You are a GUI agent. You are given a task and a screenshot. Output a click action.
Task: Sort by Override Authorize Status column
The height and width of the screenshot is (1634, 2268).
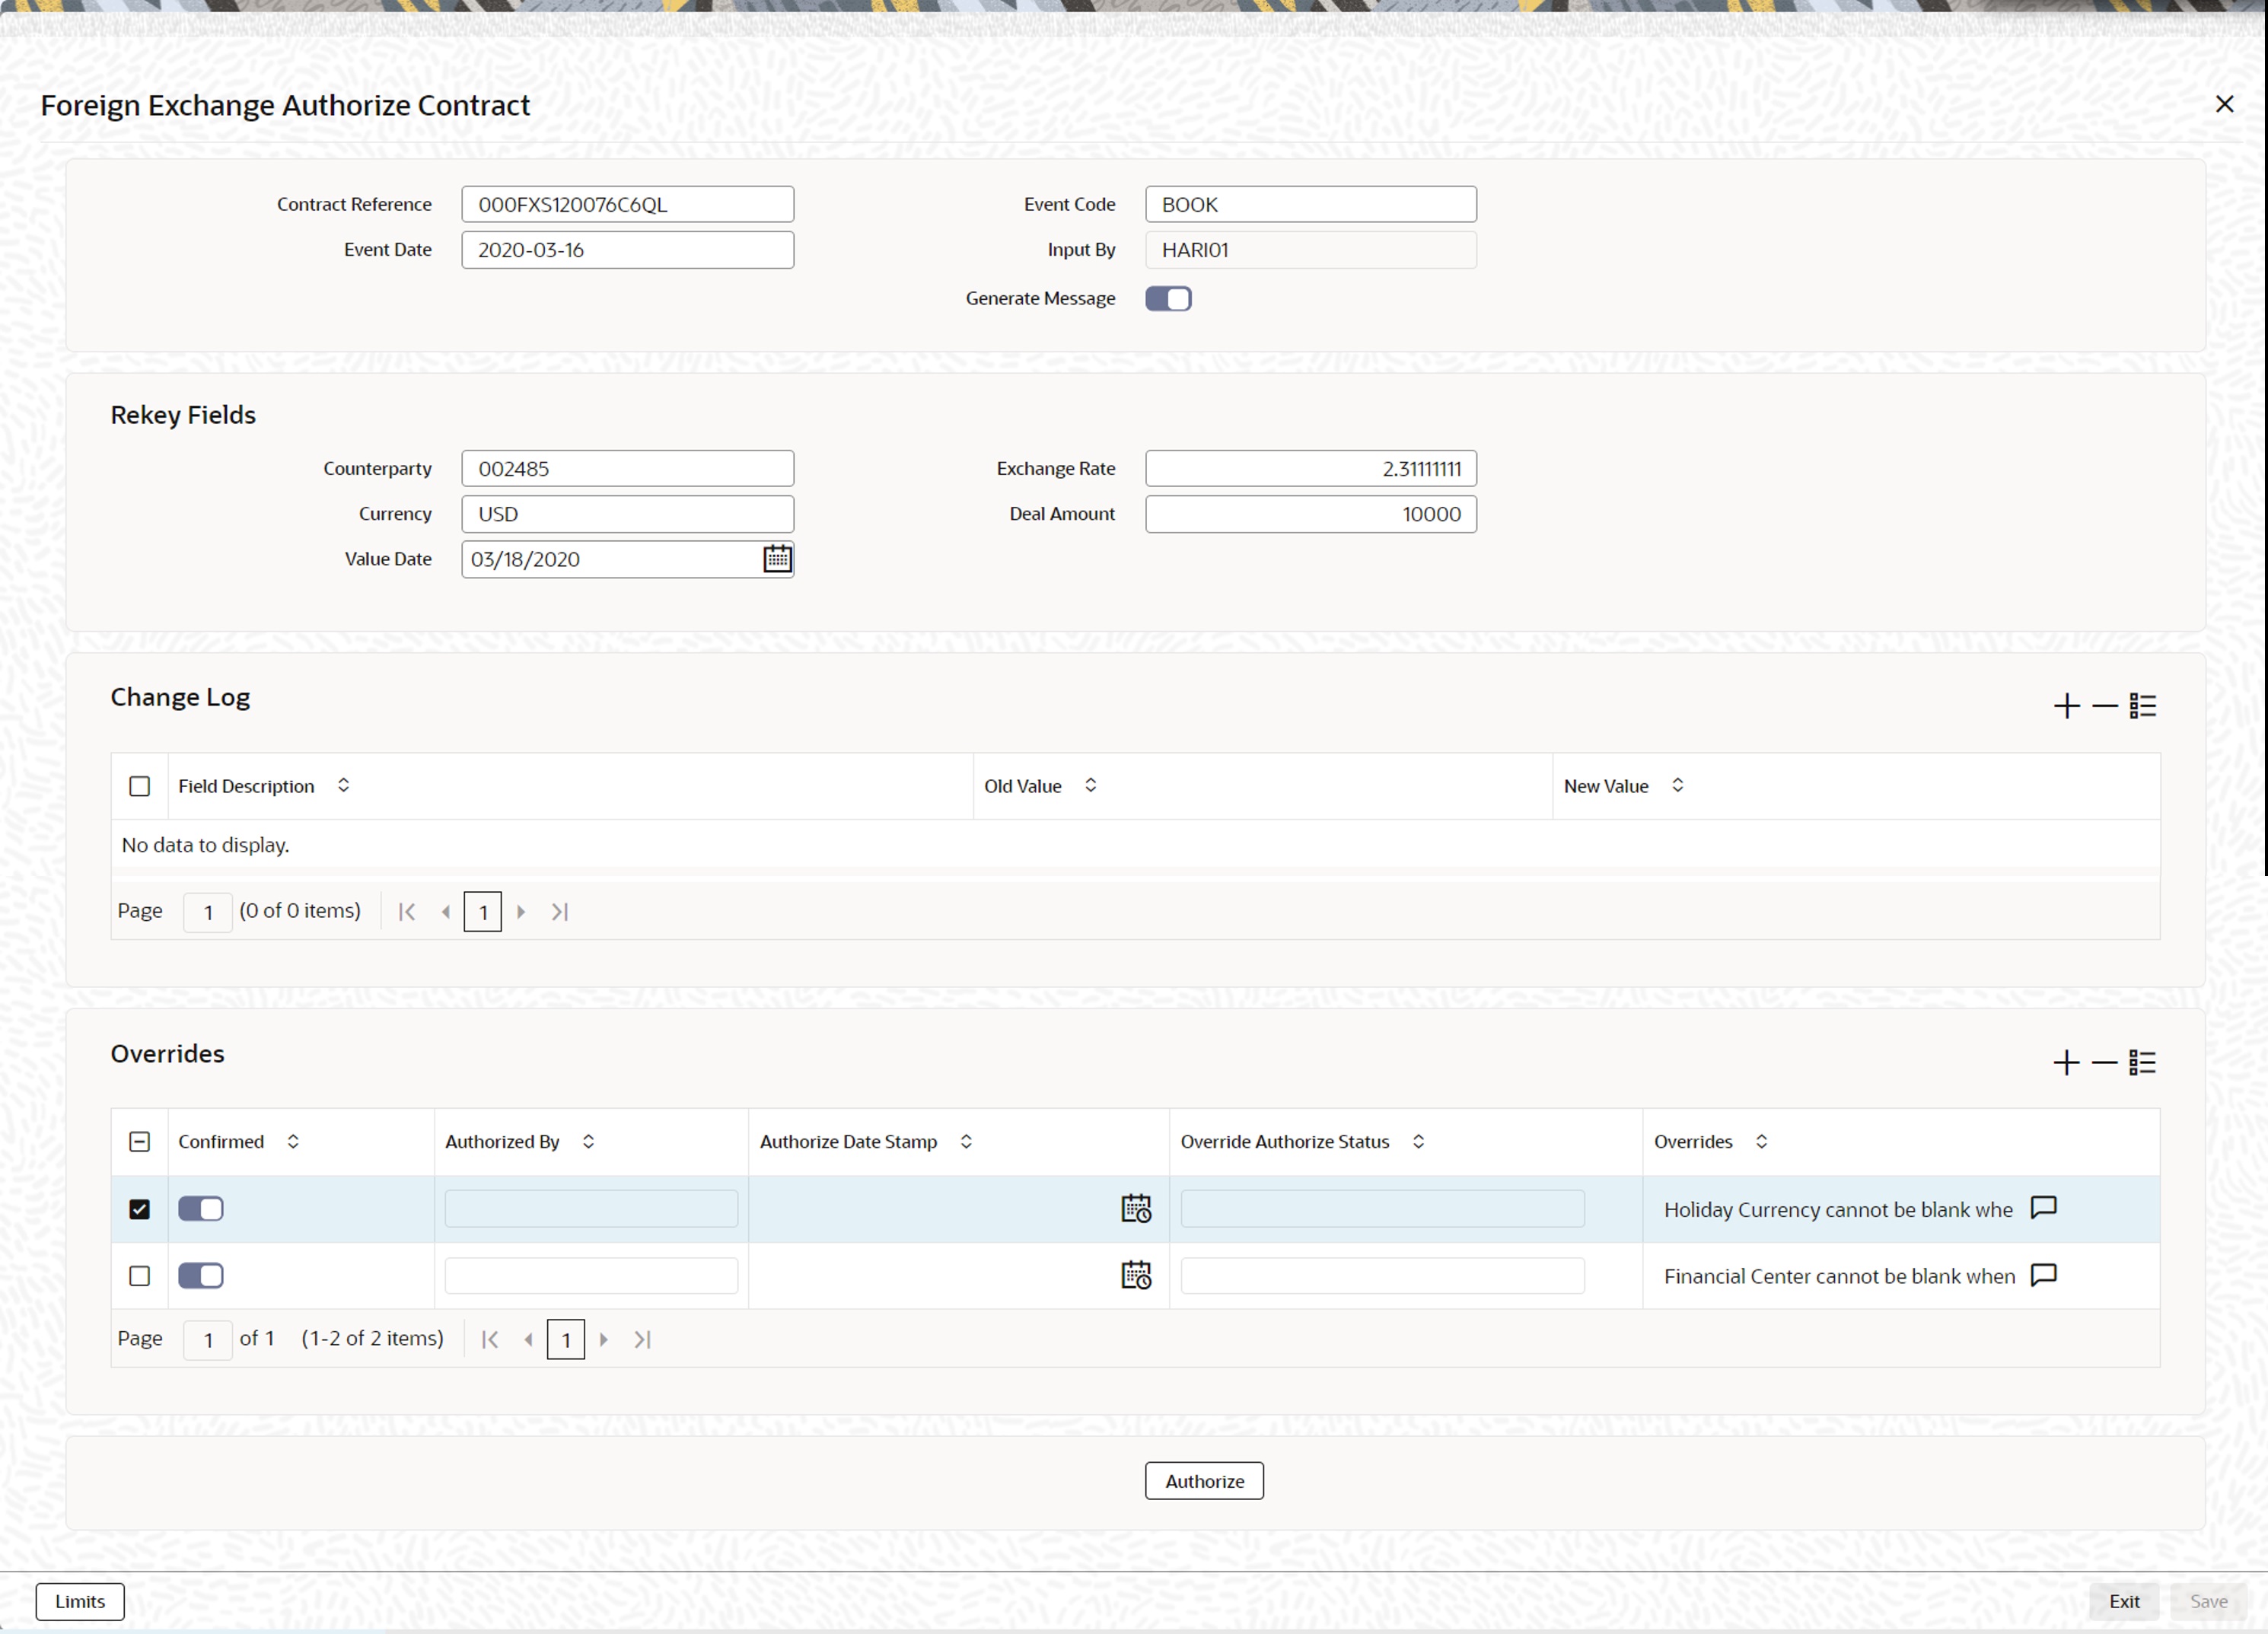[x=1418, y=1142]
